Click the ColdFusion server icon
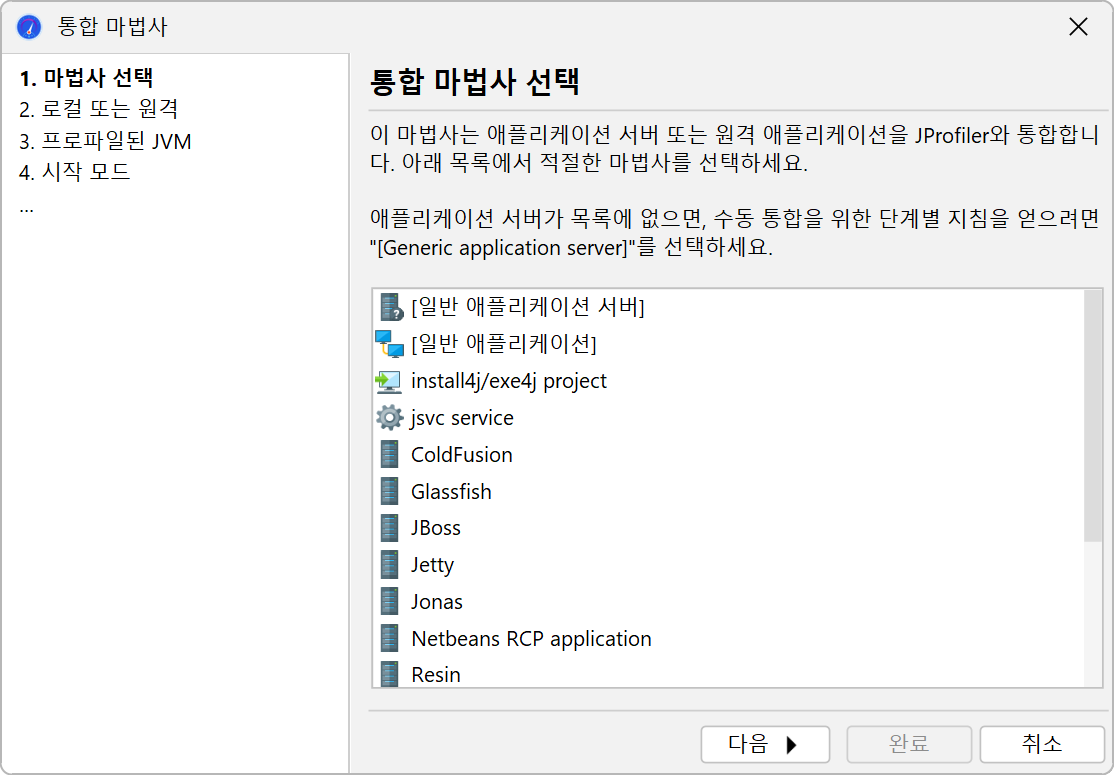1114x775 pixels. (x=389, y=455)
